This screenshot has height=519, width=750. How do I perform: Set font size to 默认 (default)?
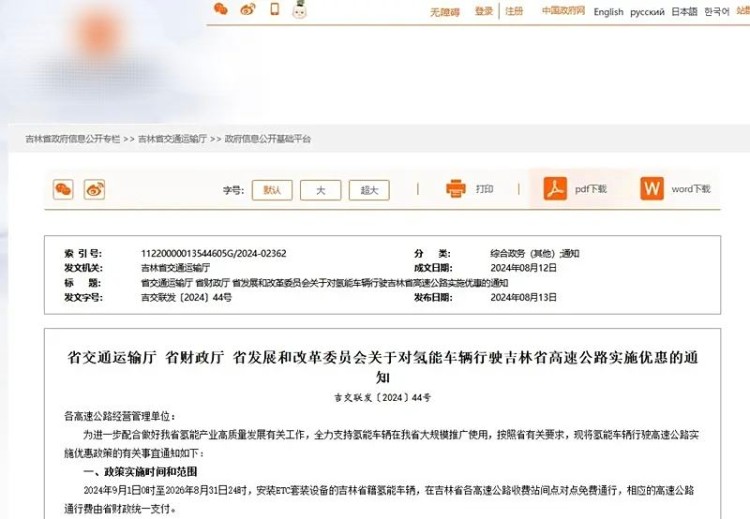coord(272,190)
